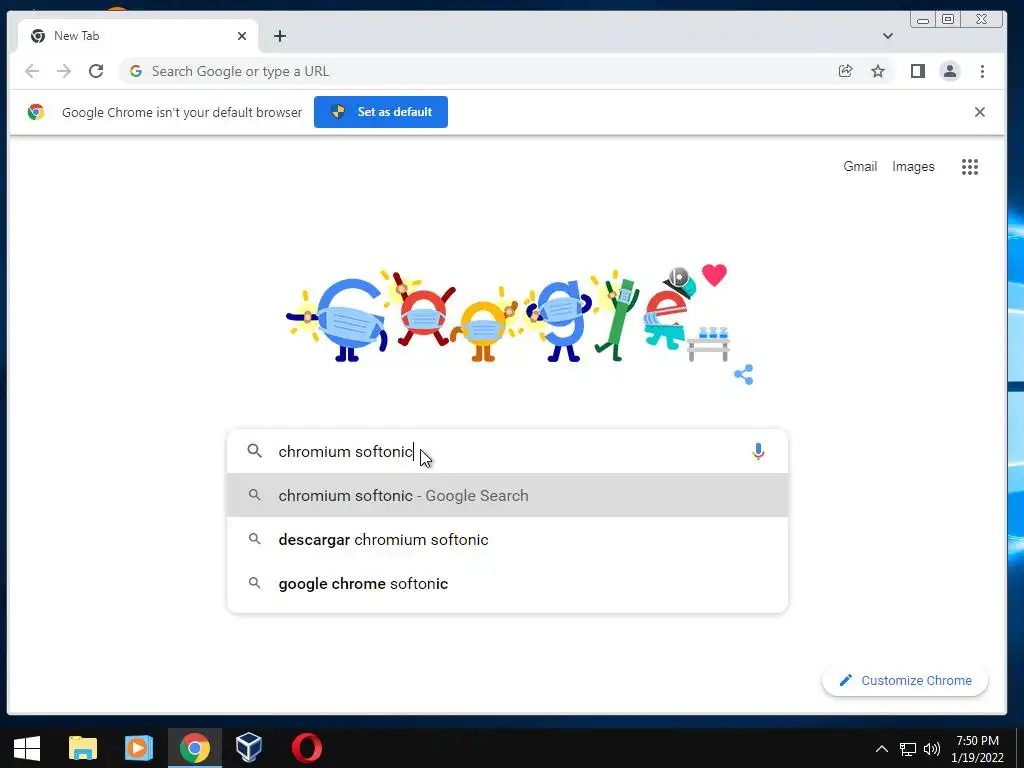Click the Google icon in the address bar
1024x768 pixels.
pyautogui.click(x=136, y=71)
